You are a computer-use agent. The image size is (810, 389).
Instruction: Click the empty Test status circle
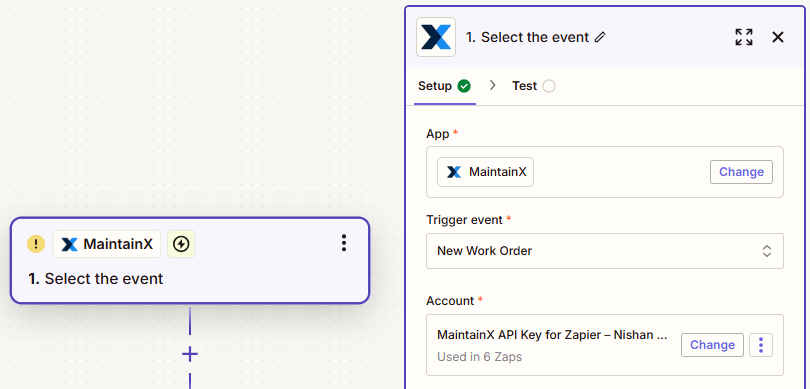tap(549, 86)
